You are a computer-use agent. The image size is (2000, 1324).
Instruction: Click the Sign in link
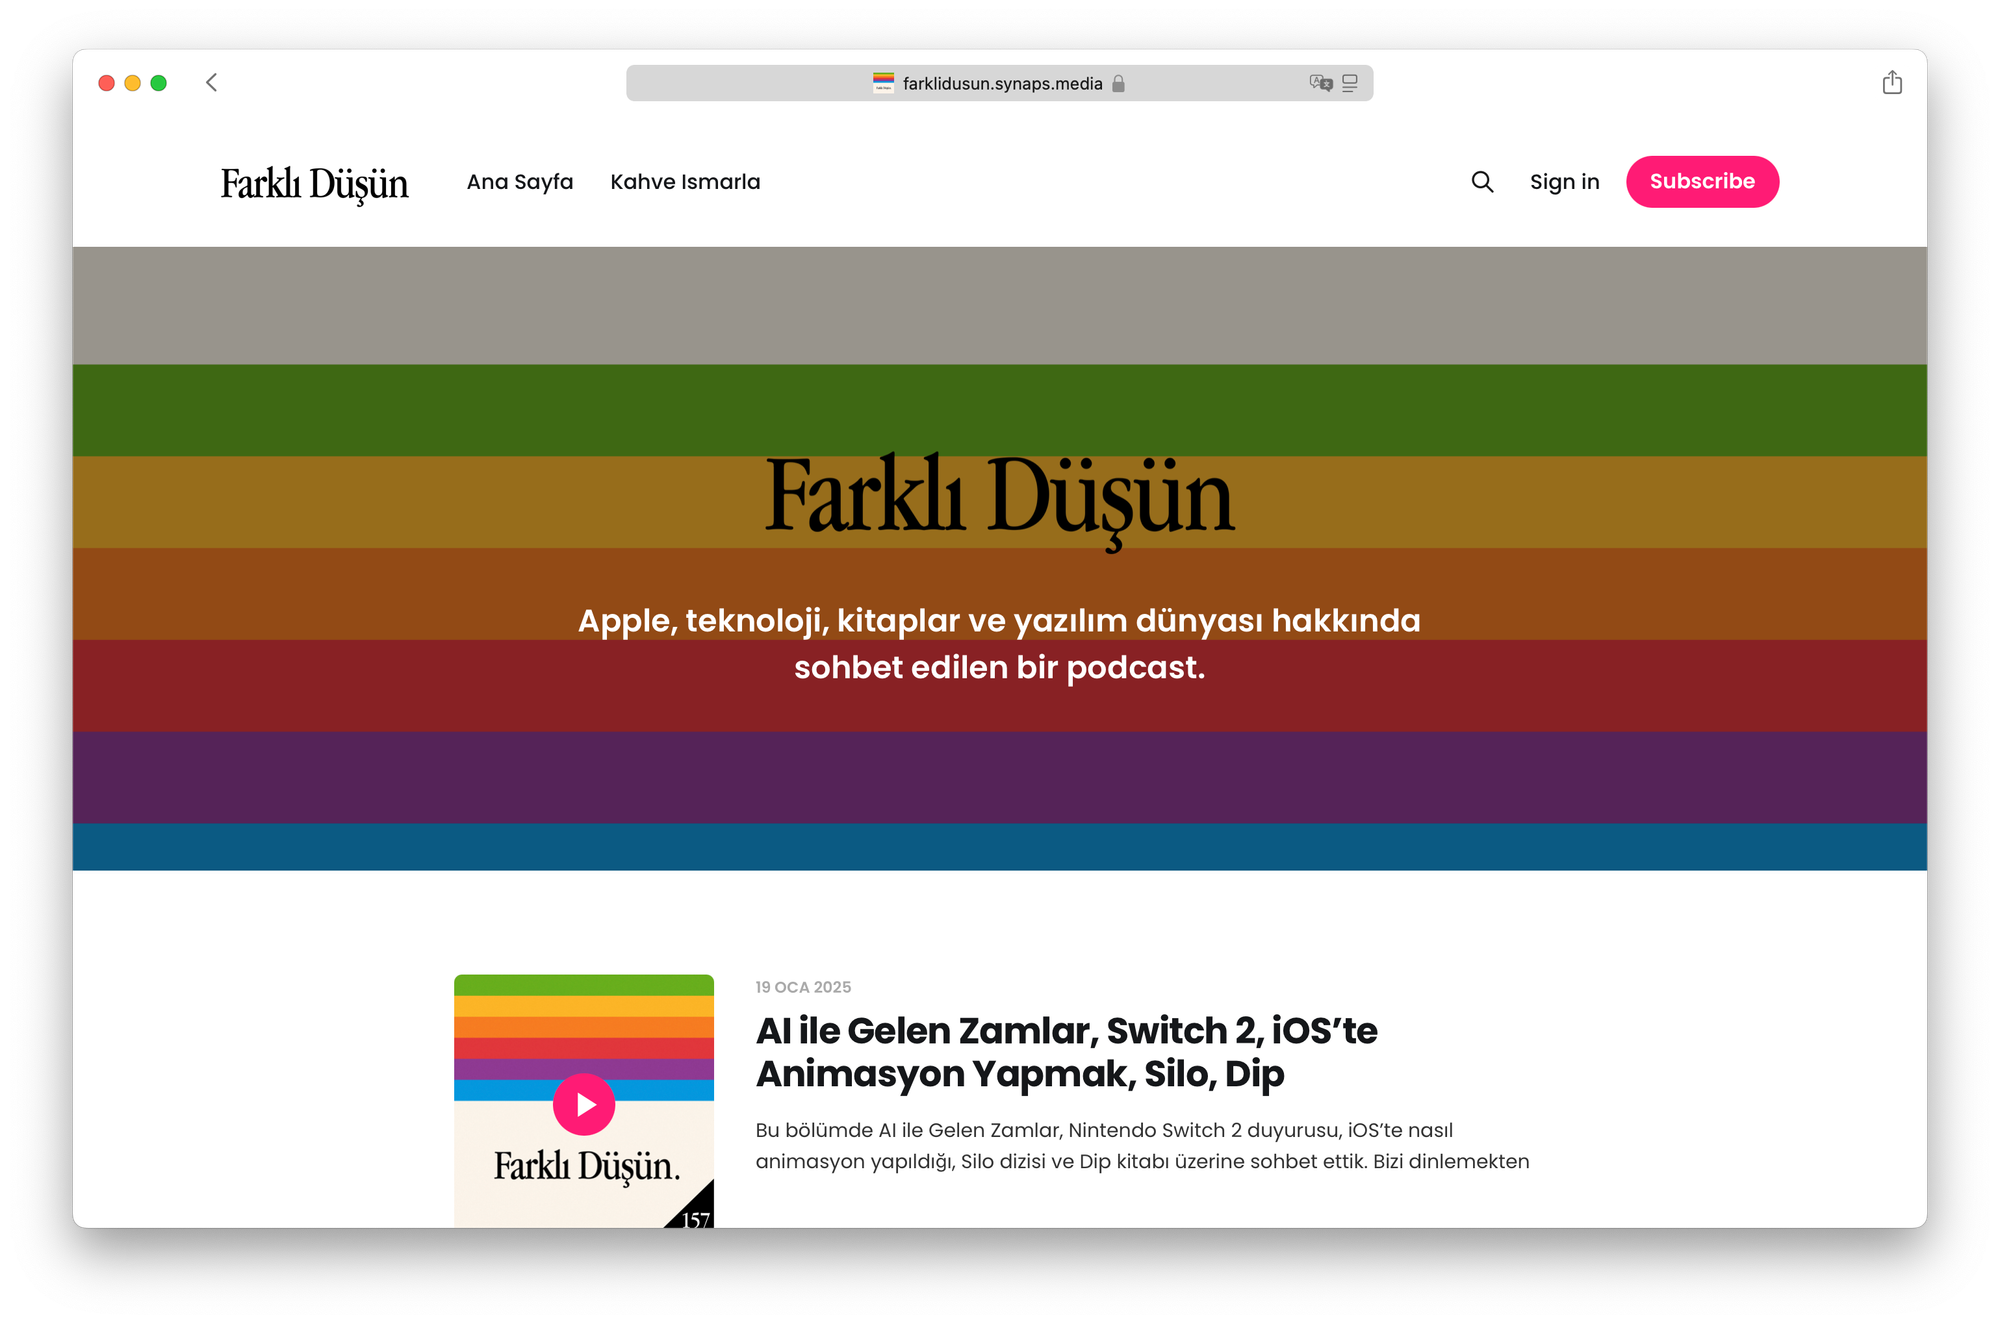[x=1564, y=182]
